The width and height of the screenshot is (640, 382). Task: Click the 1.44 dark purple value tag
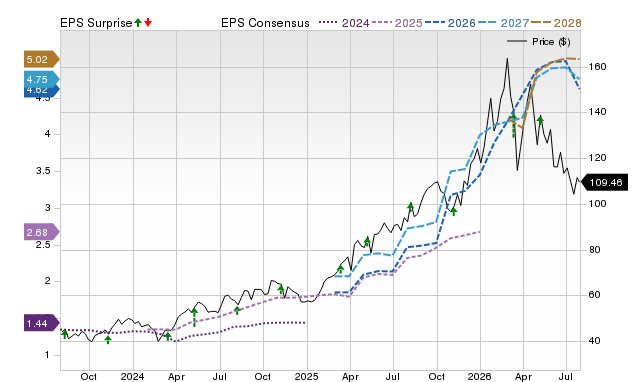pos(42,323)
